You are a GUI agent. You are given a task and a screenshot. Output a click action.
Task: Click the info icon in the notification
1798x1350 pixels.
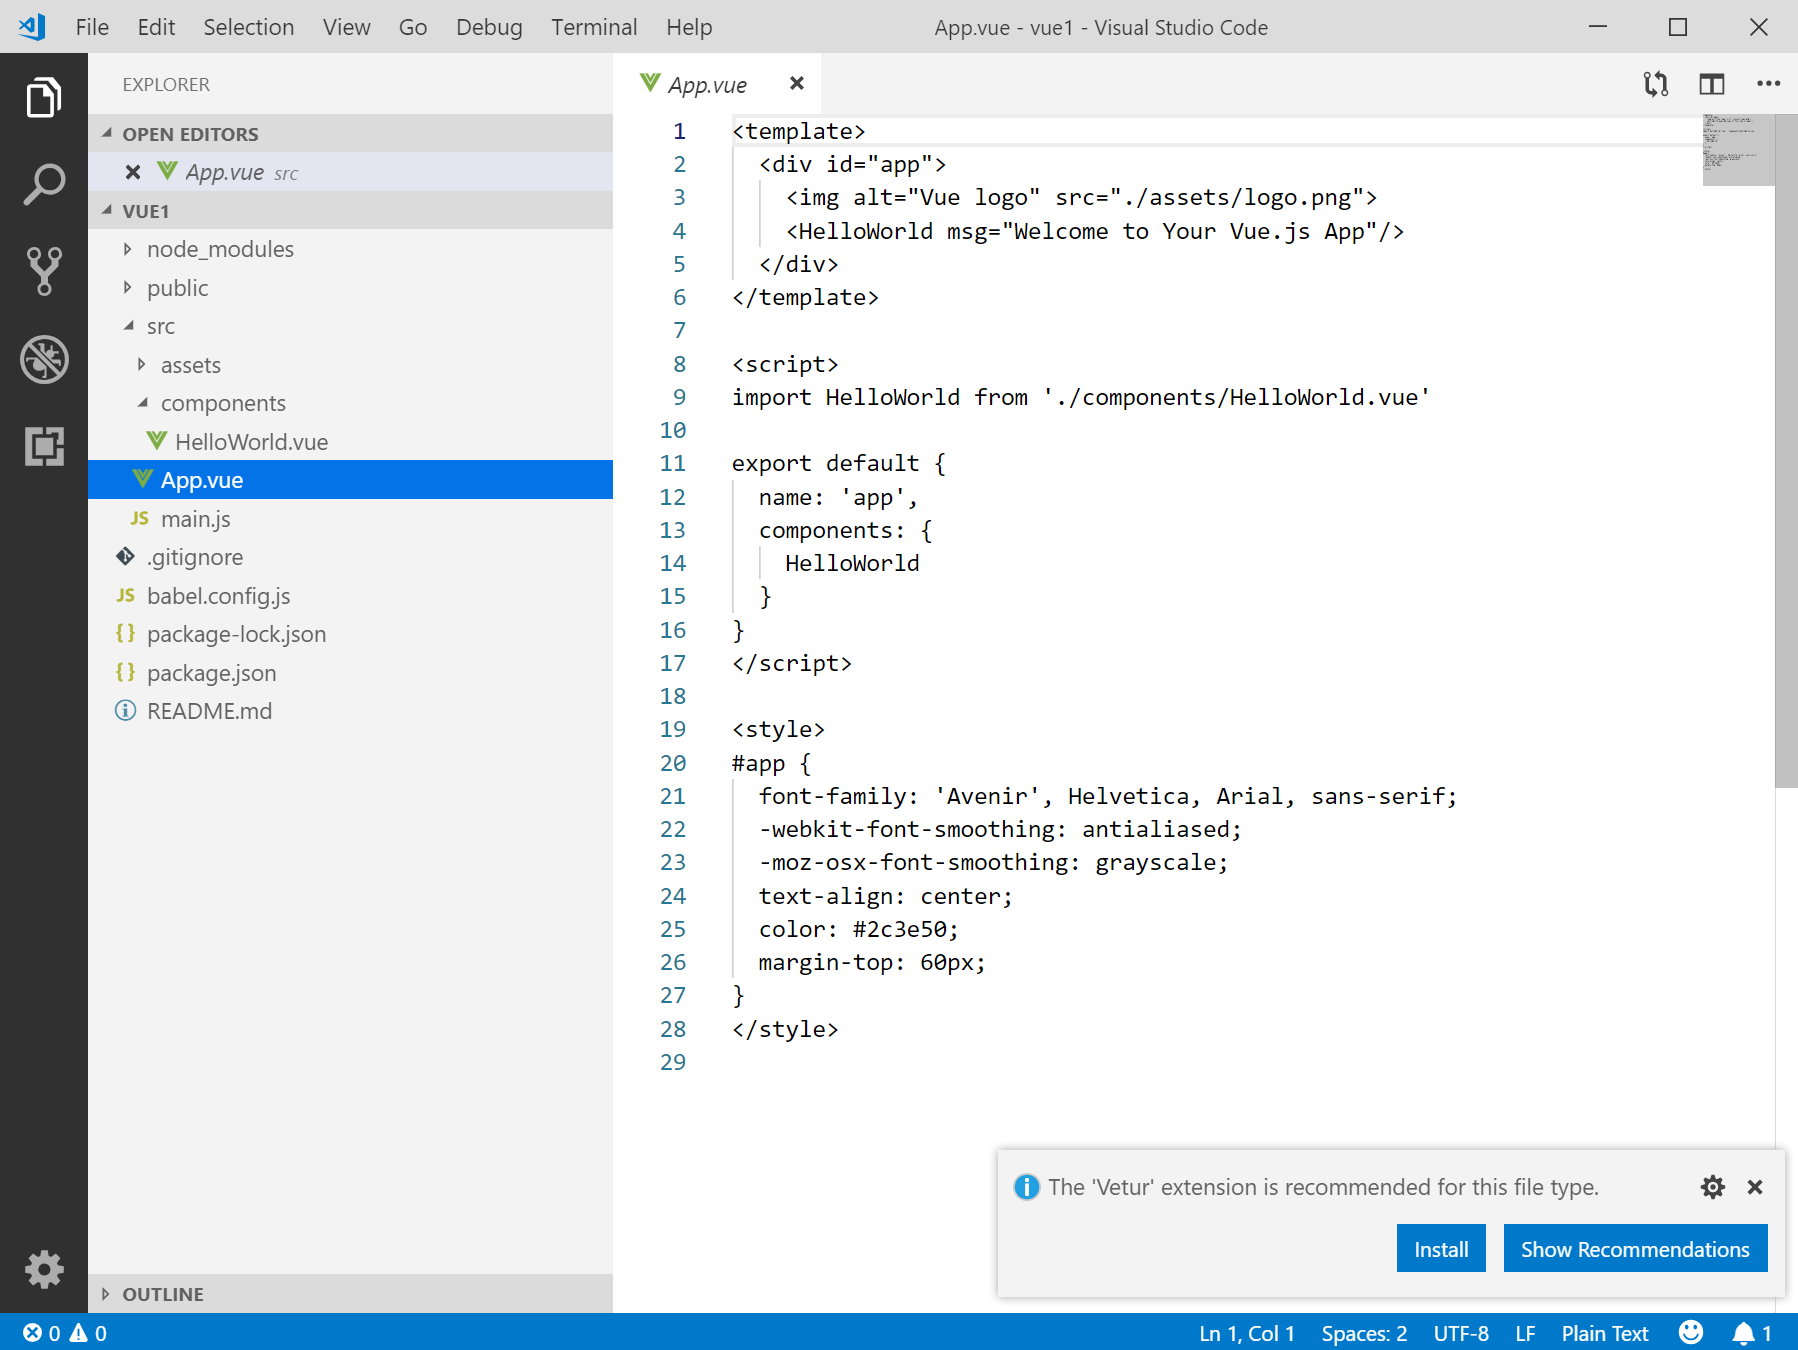point(1026,1187)
